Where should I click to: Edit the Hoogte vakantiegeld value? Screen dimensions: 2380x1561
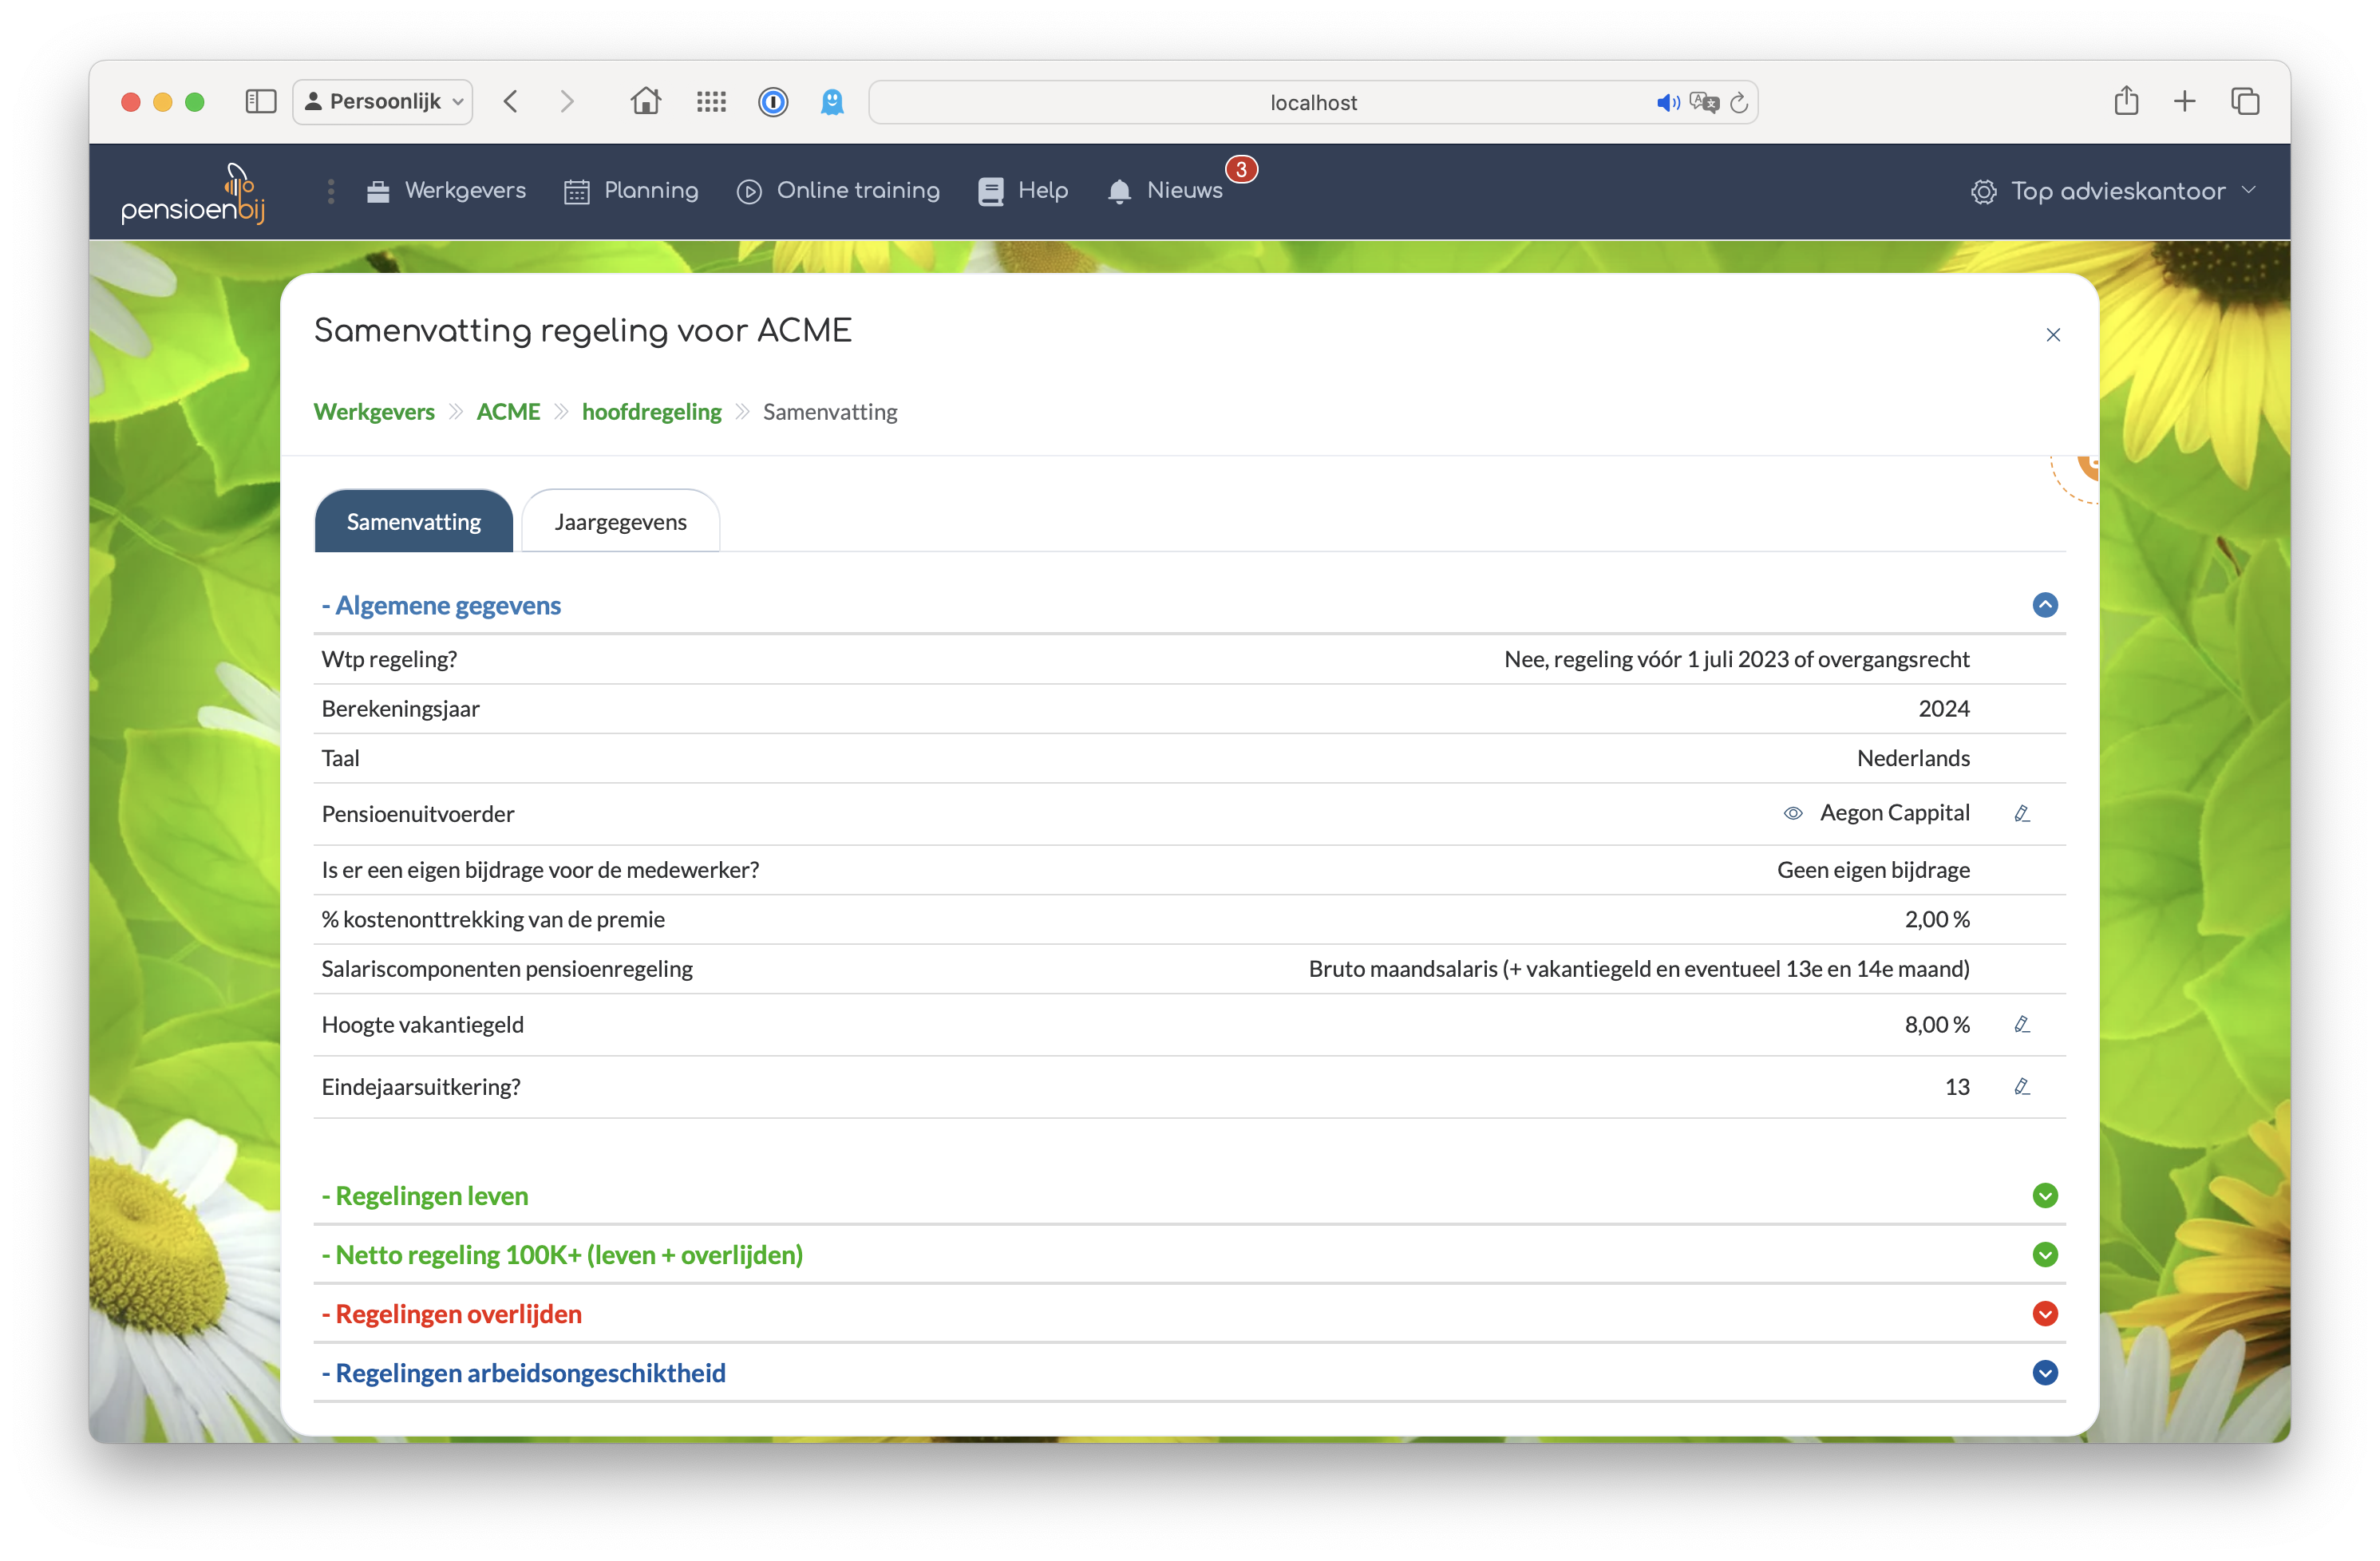pyautogui.click(x=2021, y=1024)
